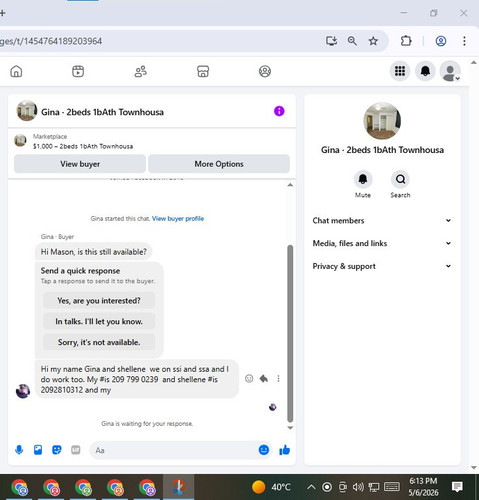Click the listing thumbnail in chat header
This screenshot has width=479, height=500.
[x=27, y=111]
